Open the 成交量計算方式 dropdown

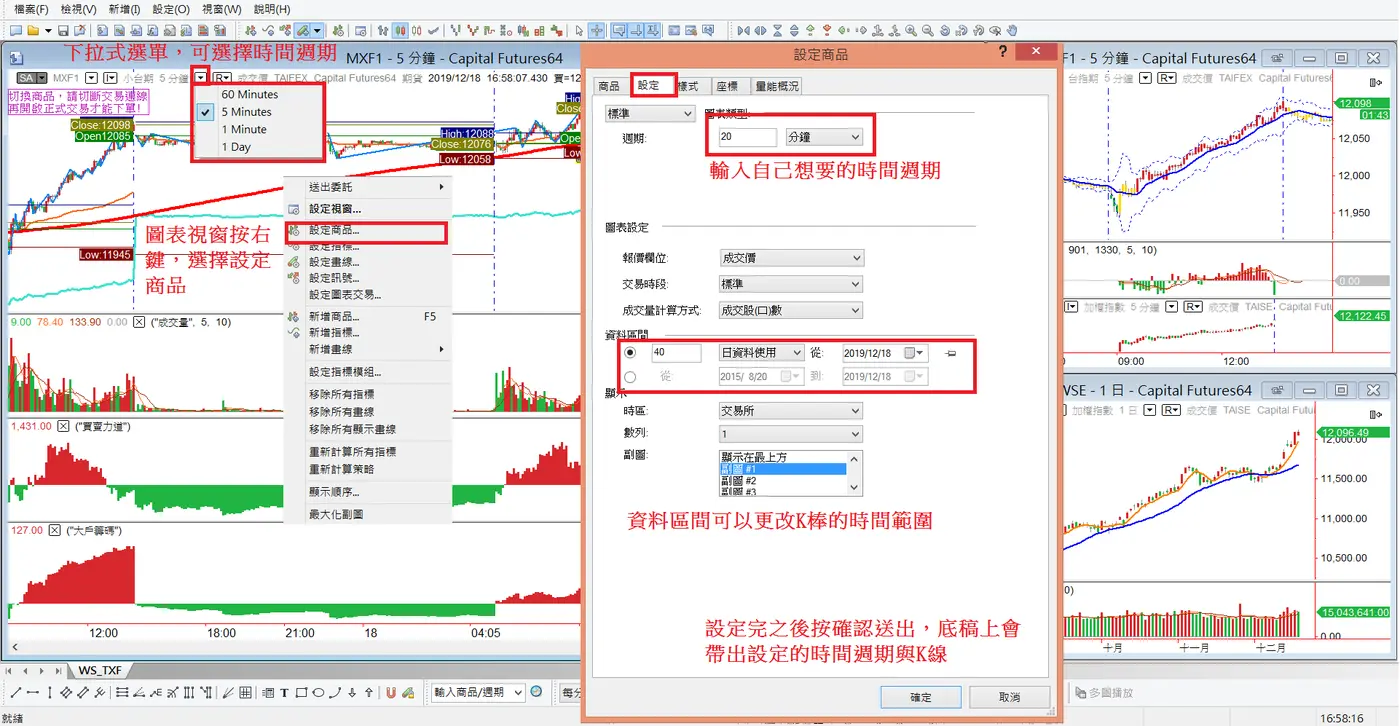[791, 310]
